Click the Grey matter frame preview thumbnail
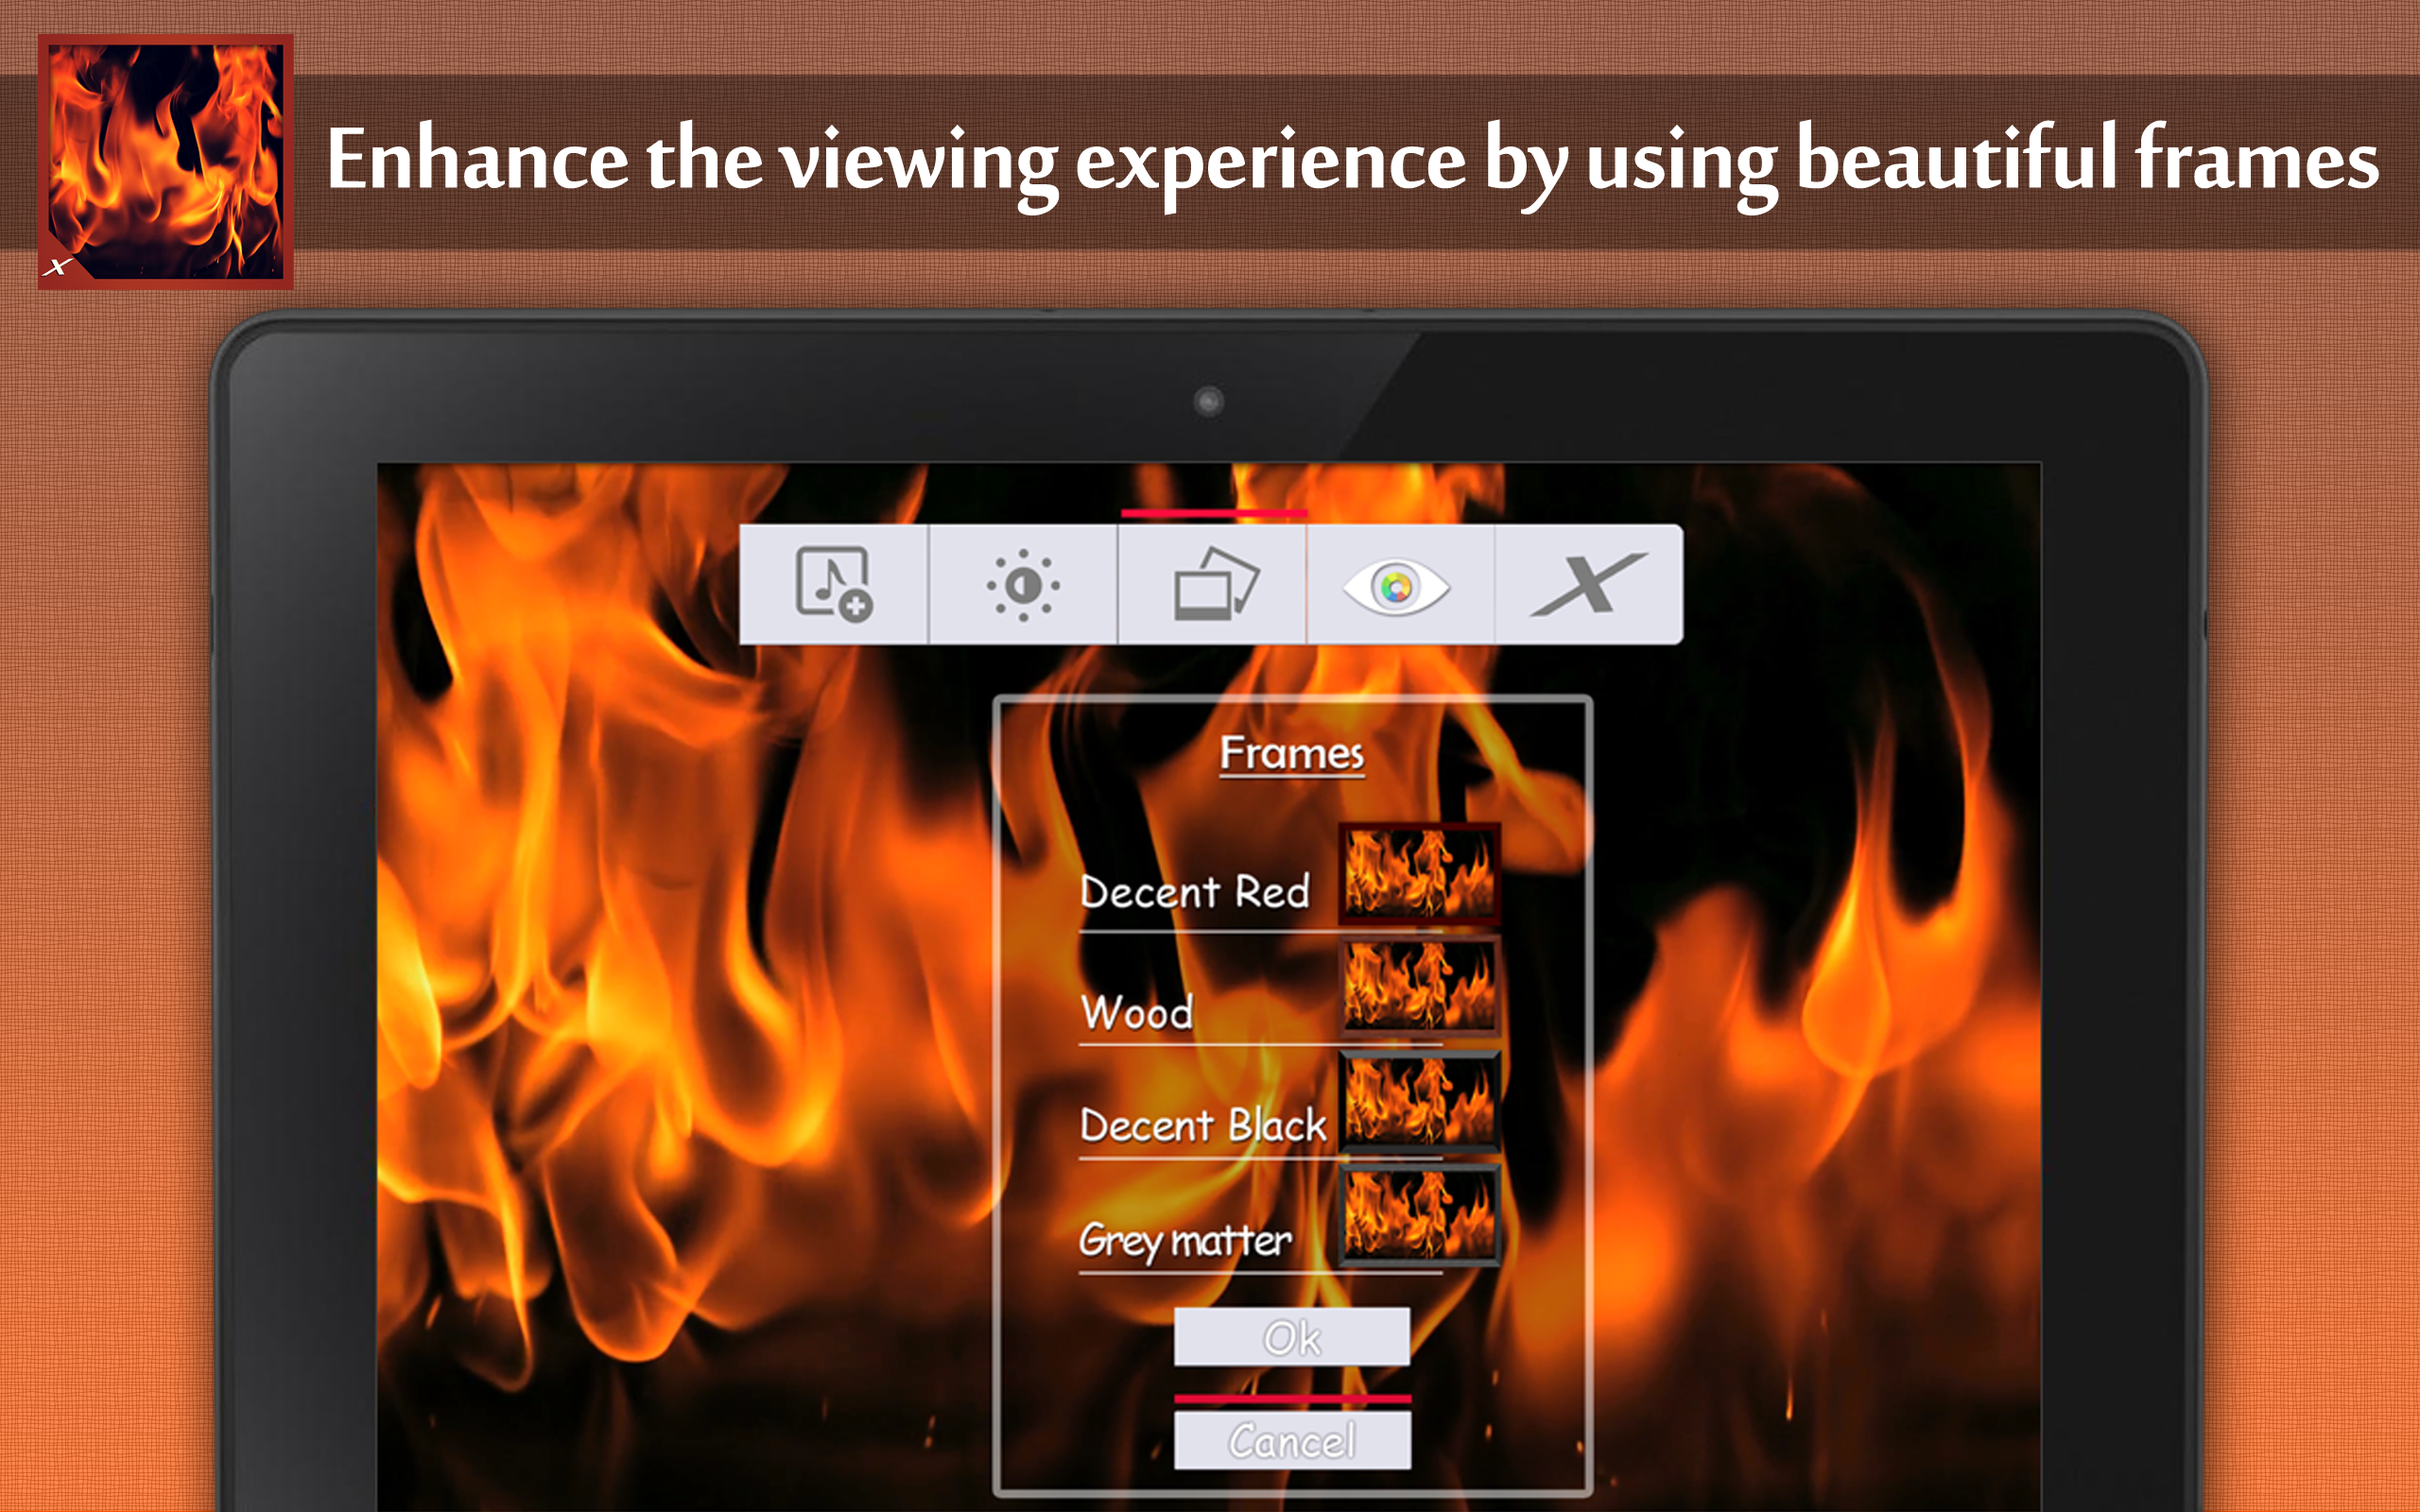This screenshot has height=1512, width=2420. coord(1418,1218)
